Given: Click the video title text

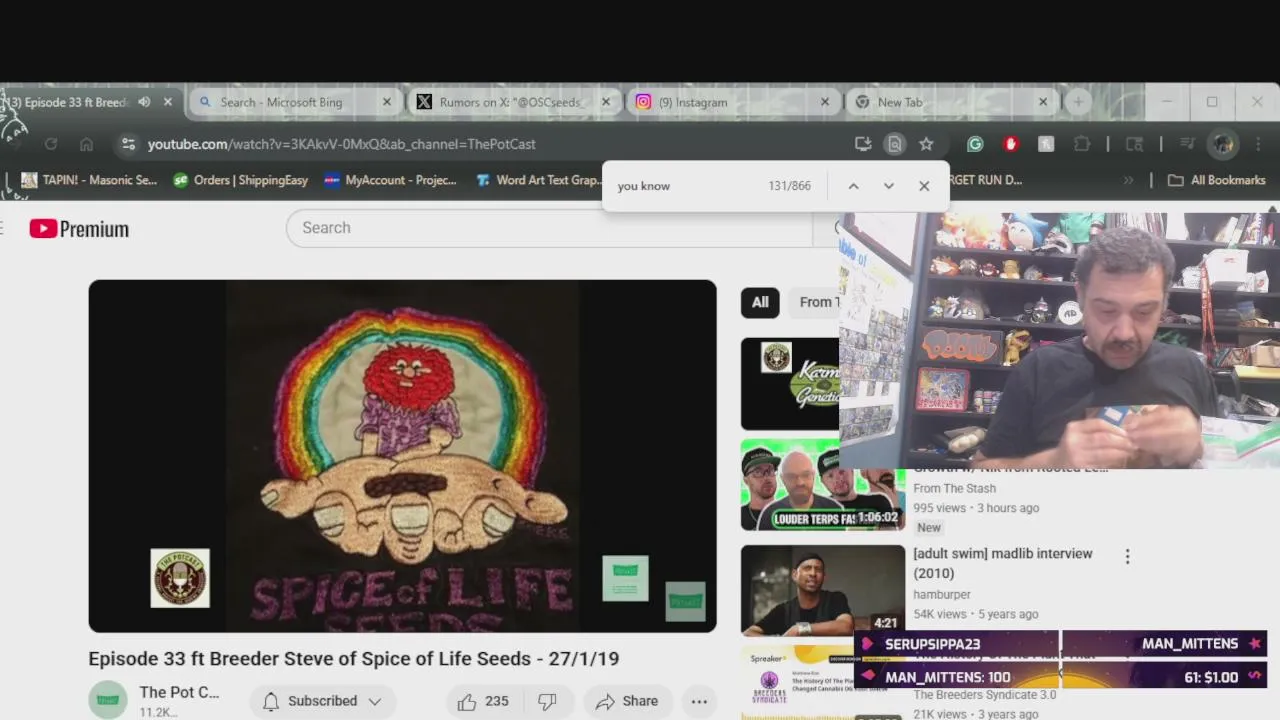Looking at the screenshot, I should 354,658.
